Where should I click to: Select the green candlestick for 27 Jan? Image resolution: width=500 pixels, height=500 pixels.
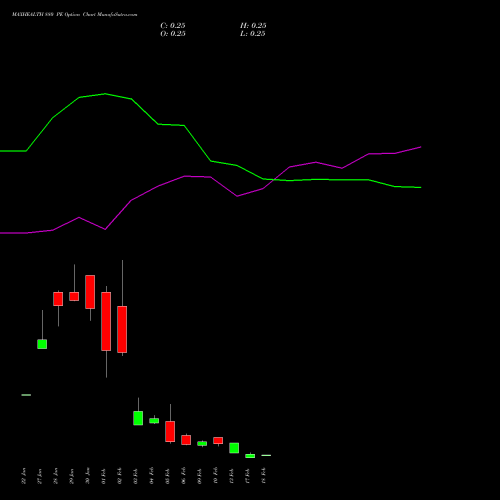pyautogui.click(x=42, y=344)
